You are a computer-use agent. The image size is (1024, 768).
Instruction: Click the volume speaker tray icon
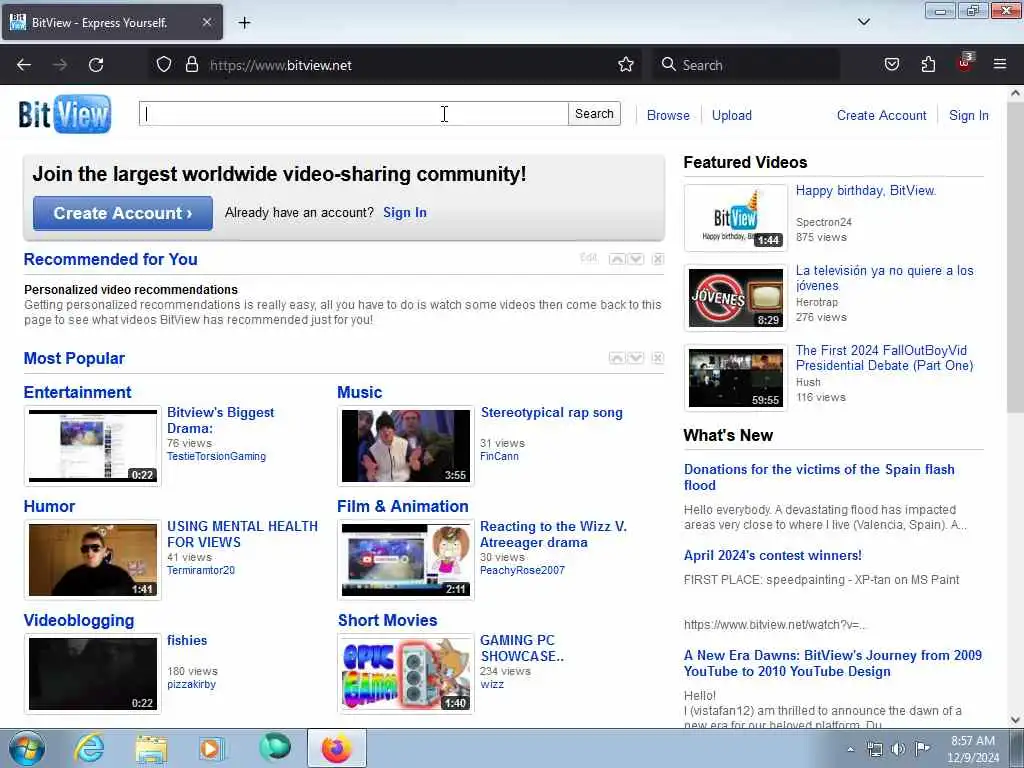click(898, 749)
